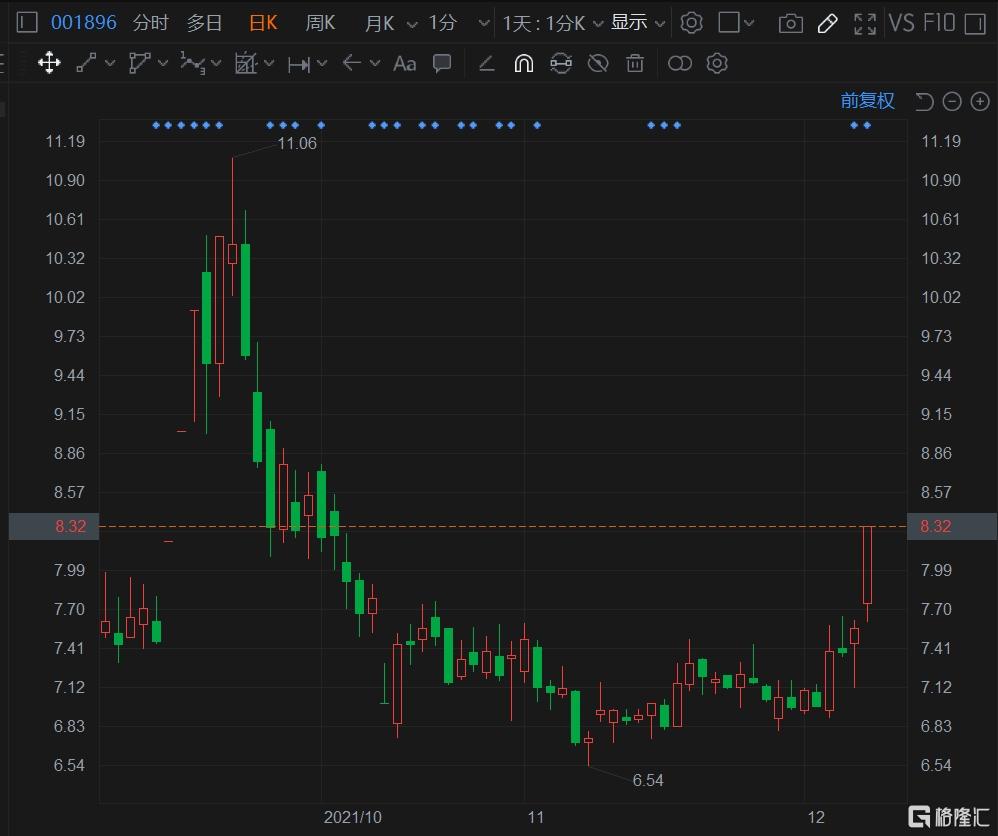Click the 6.54 low price annotation
Image resolution: width=998 pixels, height=836 pixels.
[x=648, y=780]
